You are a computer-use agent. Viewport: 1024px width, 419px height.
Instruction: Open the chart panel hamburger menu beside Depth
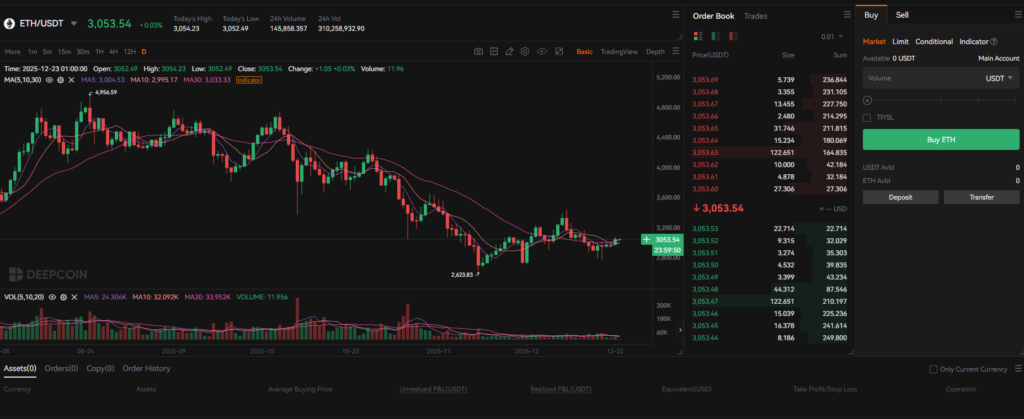pos(676,52)
